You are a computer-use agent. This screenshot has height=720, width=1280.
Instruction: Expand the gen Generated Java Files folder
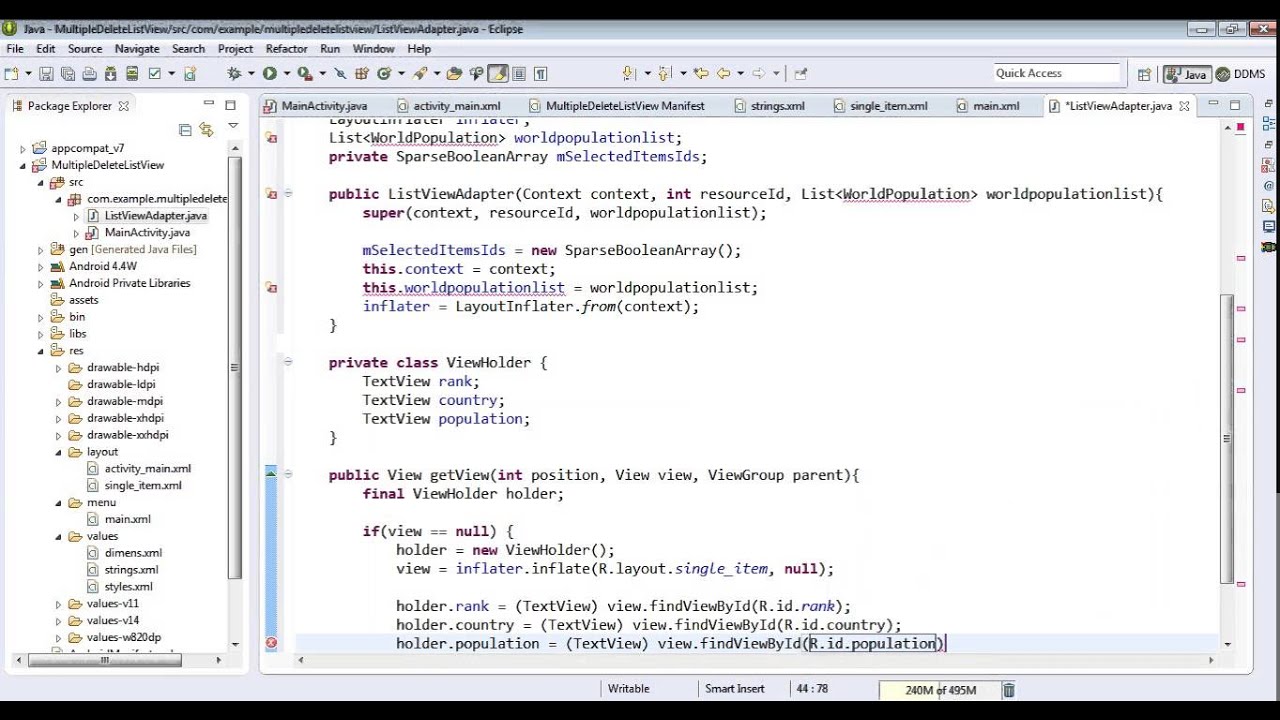click(x=41, y=250)
